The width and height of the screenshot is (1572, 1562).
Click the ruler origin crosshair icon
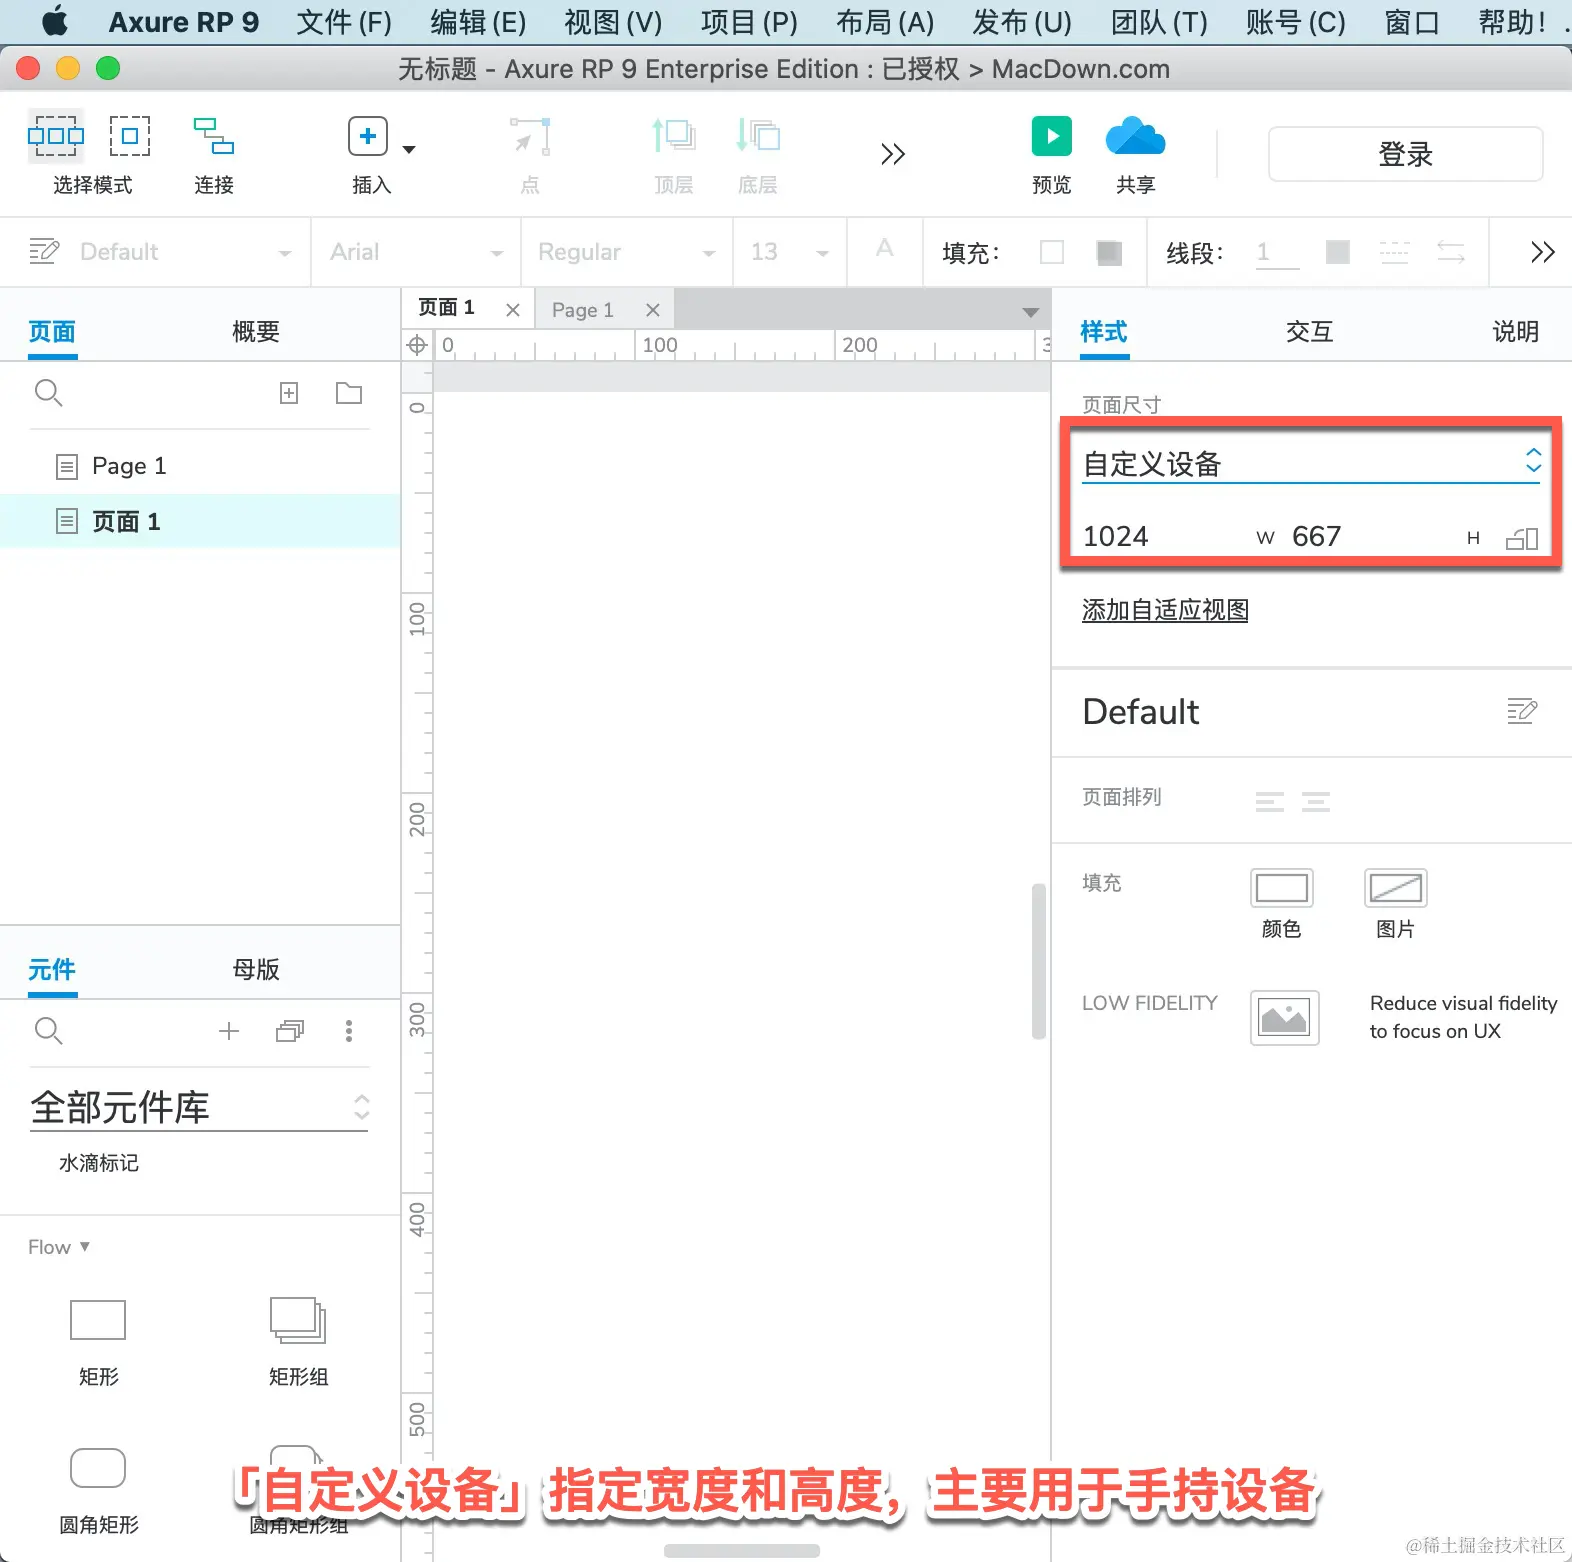point(417,346)
